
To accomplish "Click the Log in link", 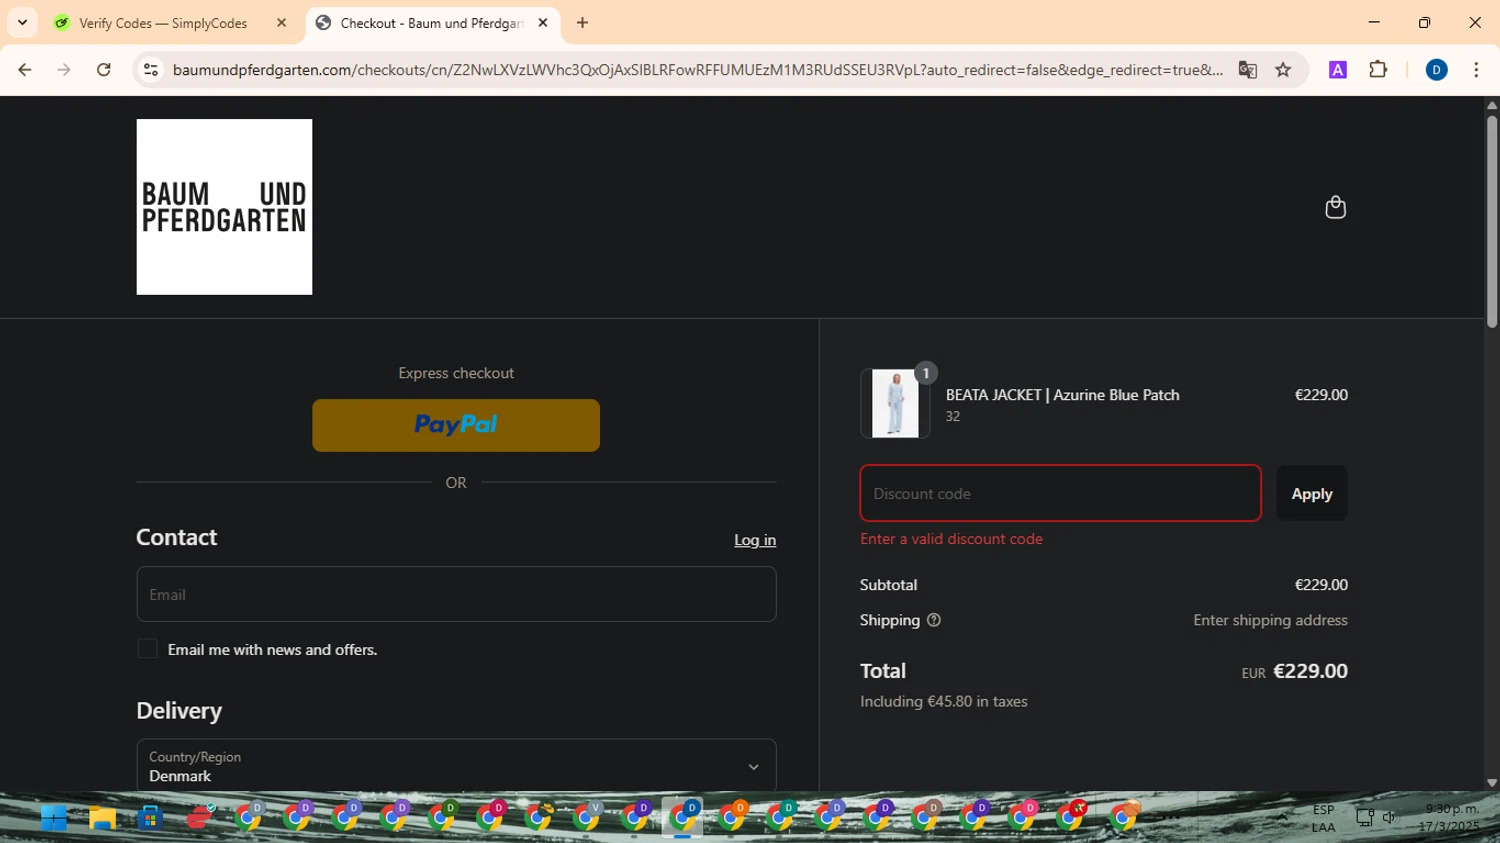I will click(755, 540).
